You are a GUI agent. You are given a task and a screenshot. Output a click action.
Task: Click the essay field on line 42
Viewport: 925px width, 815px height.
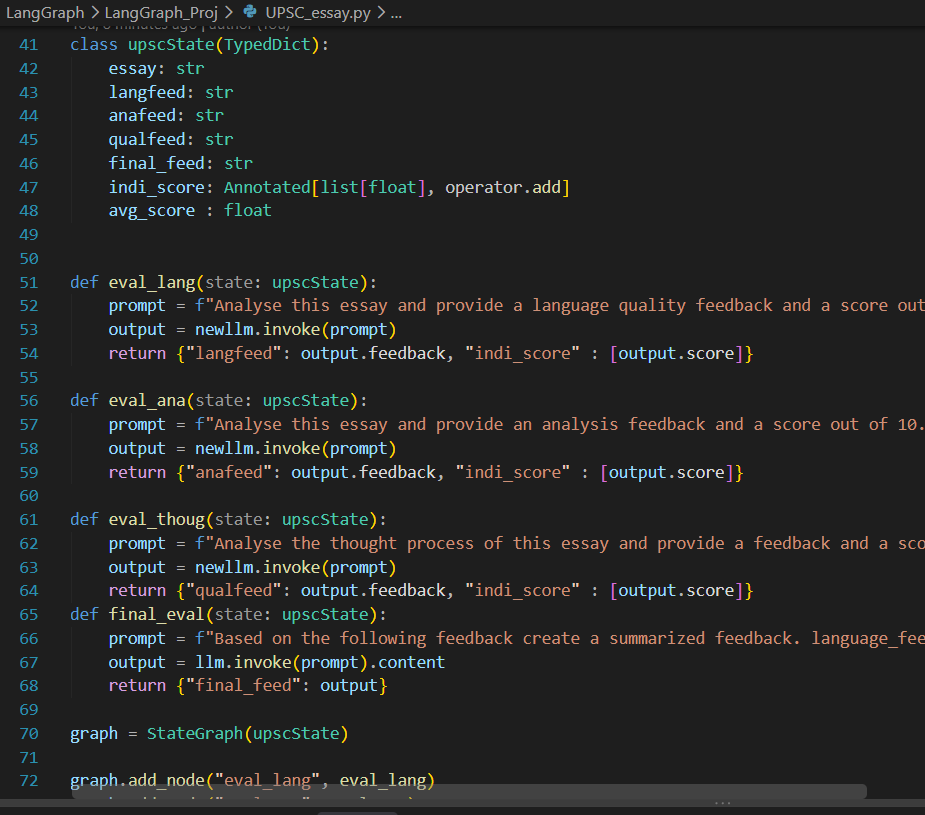pyautogui.click(x=132, y=68)
